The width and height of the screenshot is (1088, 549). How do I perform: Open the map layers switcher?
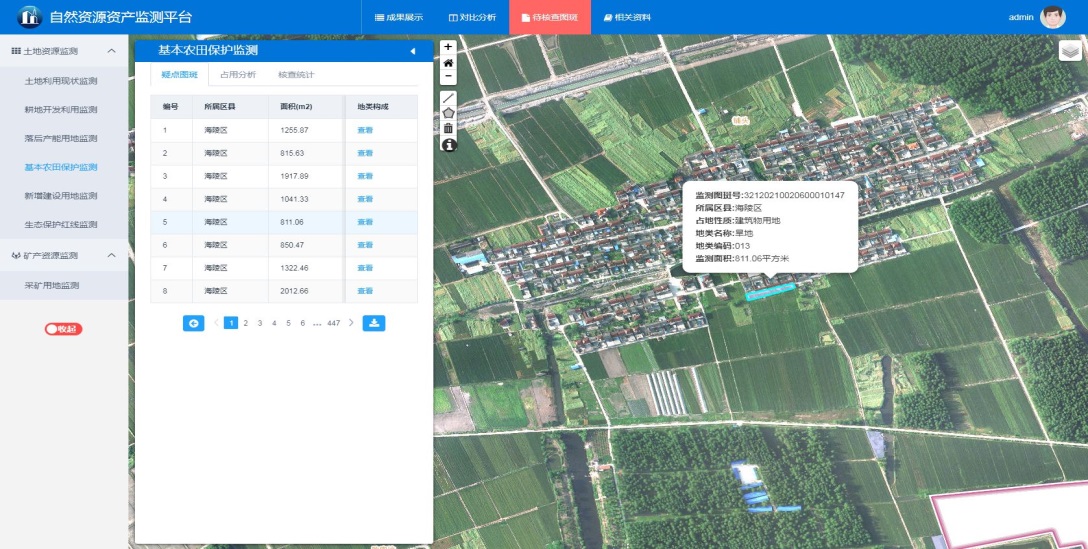pos(1071,51)
